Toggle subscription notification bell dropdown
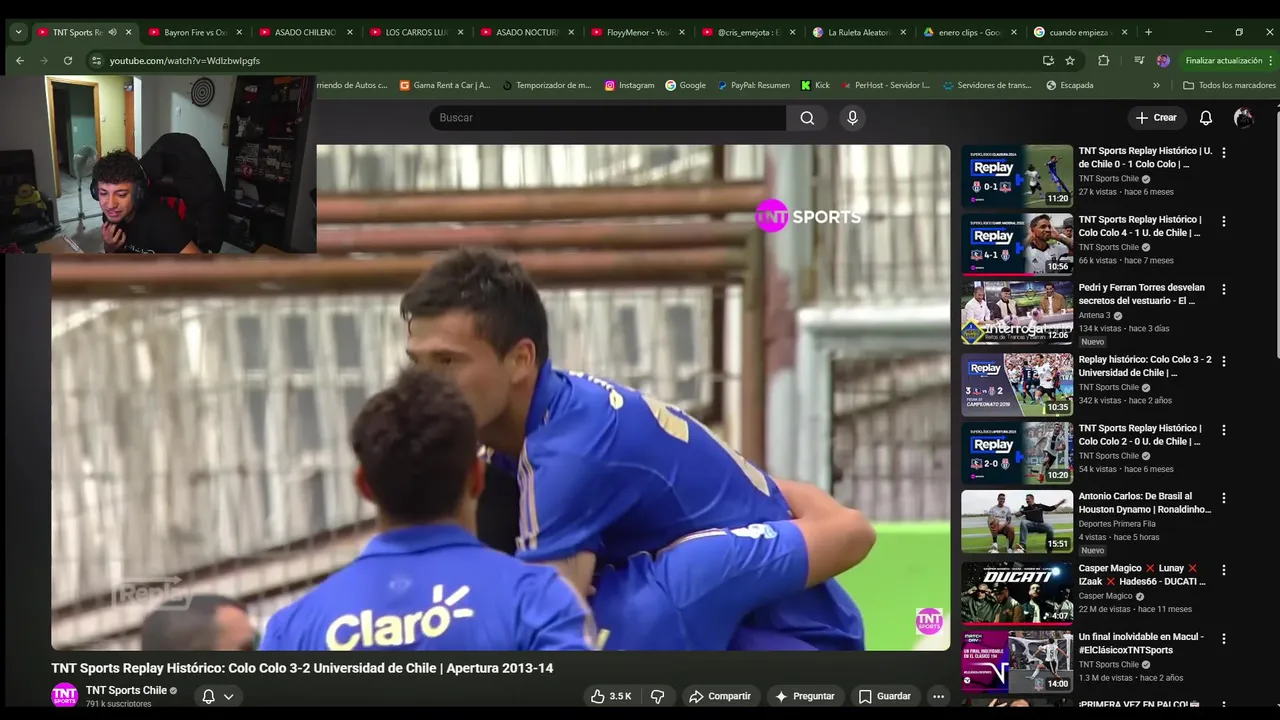Image resolution: width=1280 pixels, height=720 pixels. [218, 696]
